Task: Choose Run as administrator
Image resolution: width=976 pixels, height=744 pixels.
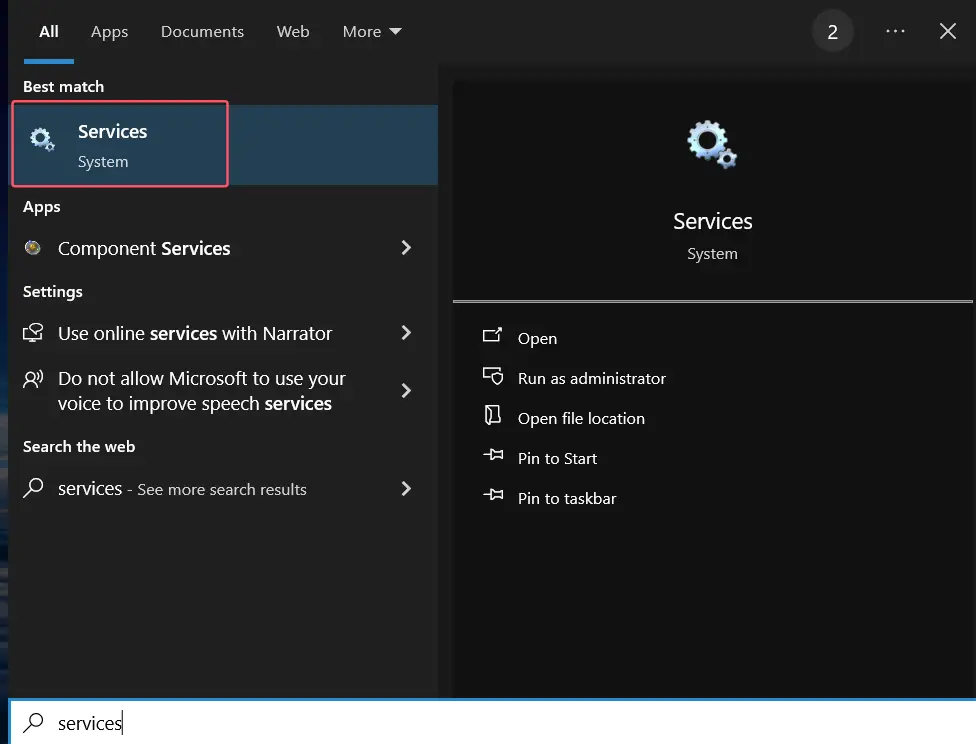Action: coord(591,379)
